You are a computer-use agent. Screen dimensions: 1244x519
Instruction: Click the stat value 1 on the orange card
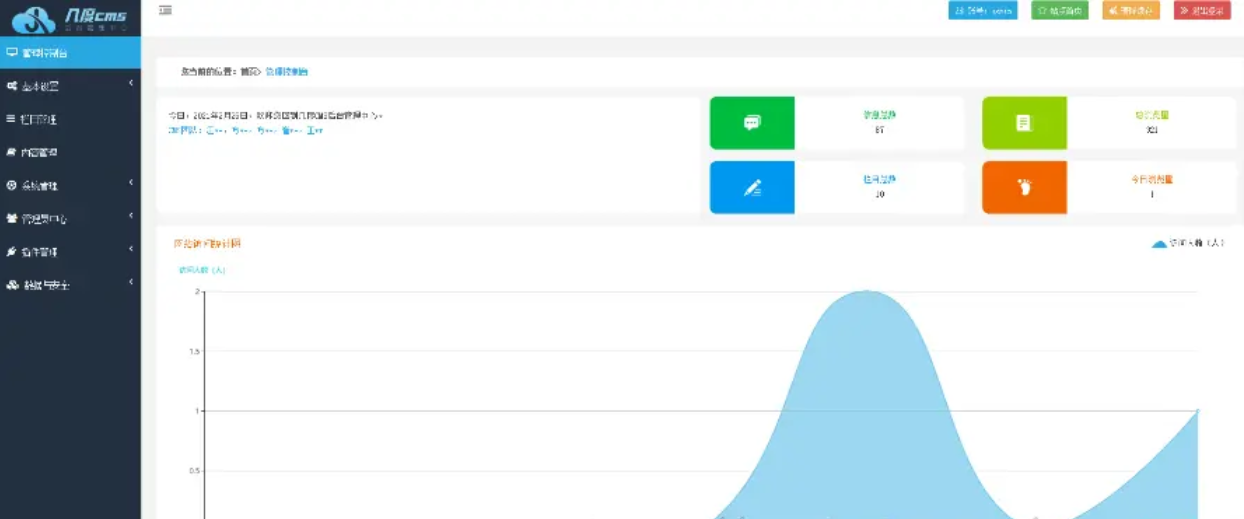coord(1151,194)
